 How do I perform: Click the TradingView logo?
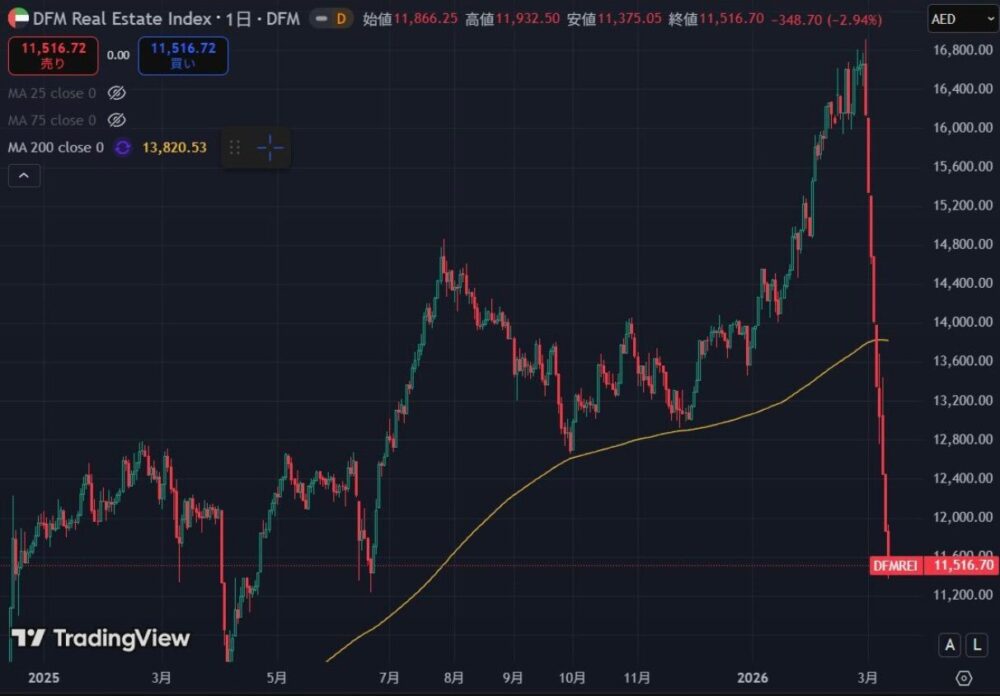pos(100,638)
